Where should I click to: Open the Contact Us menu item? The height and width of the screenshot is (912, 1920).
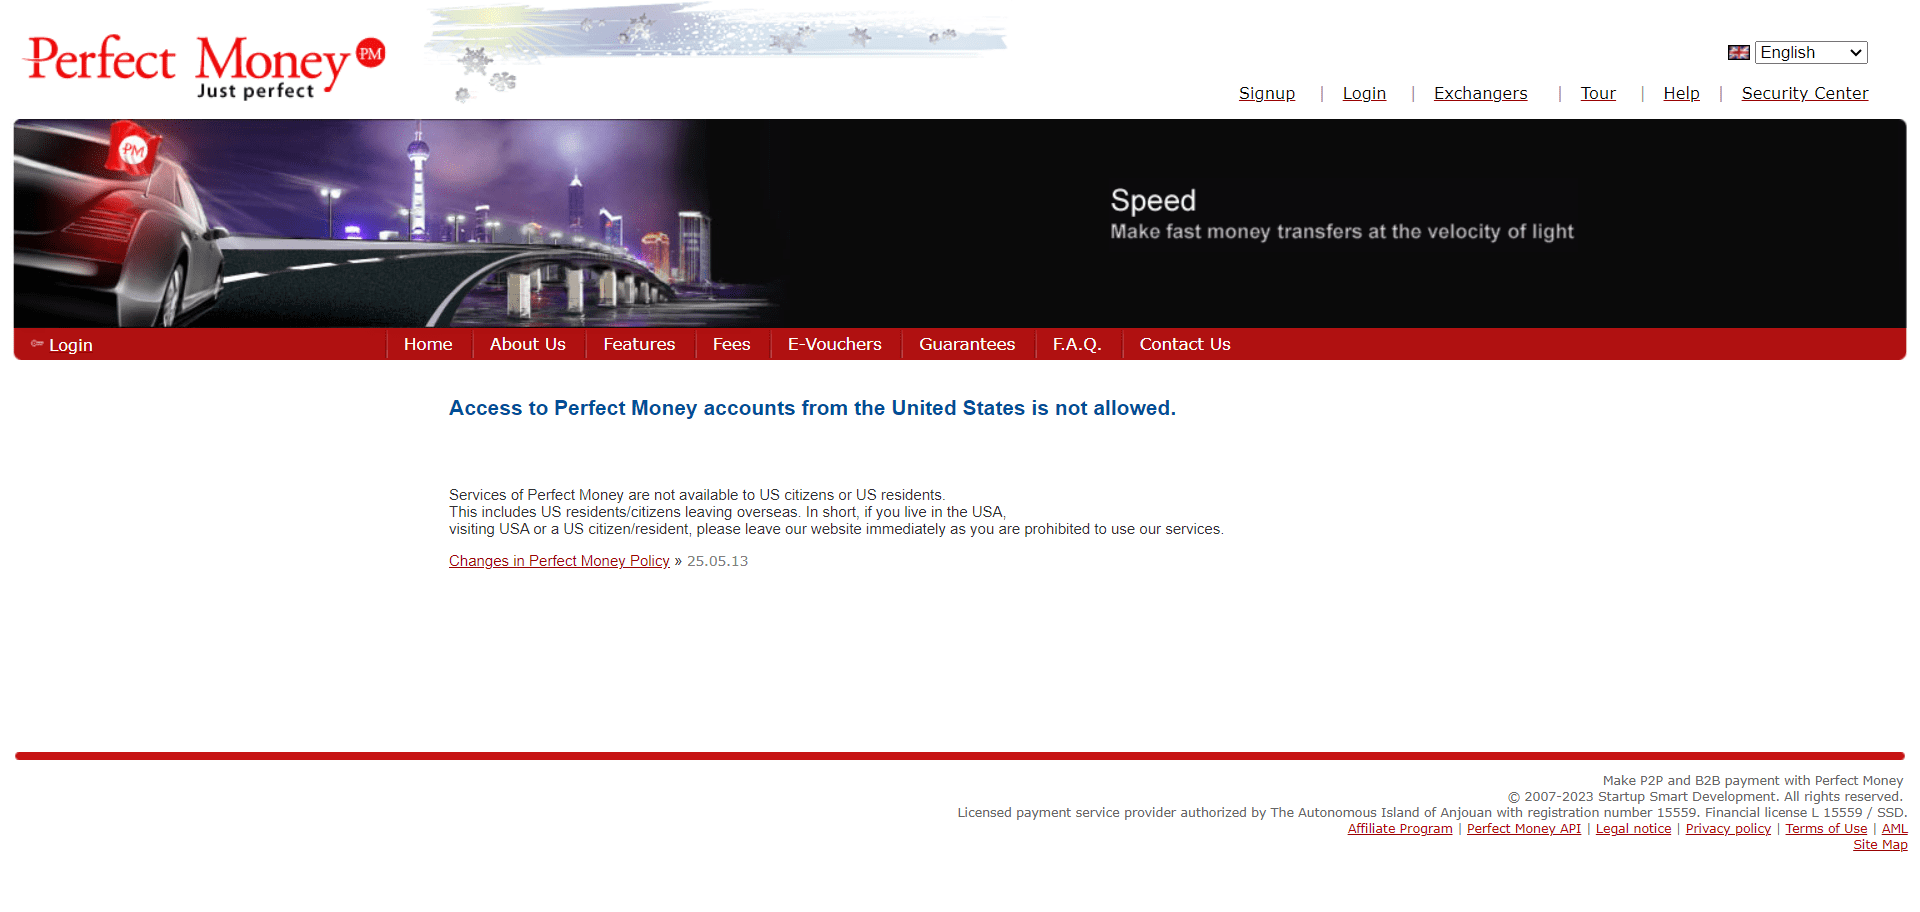[1185, 344]
